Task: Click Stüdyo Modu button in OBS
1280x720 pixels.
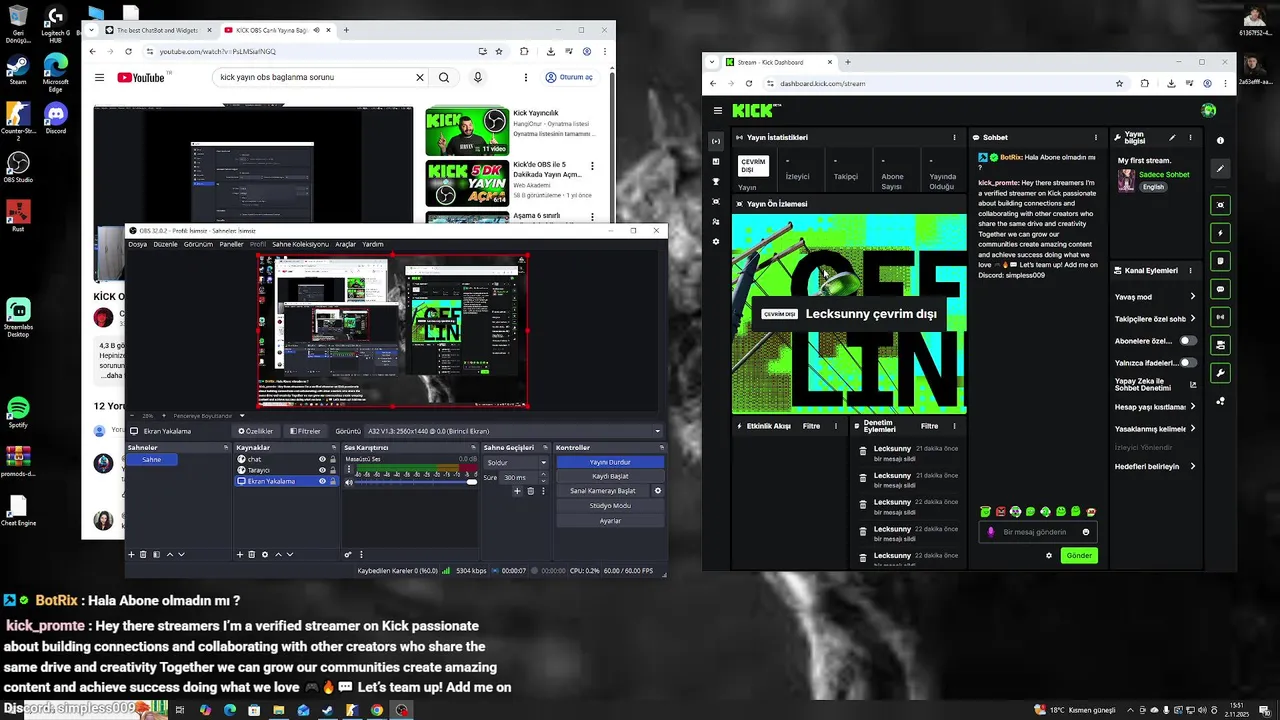Action: (610, 506)
